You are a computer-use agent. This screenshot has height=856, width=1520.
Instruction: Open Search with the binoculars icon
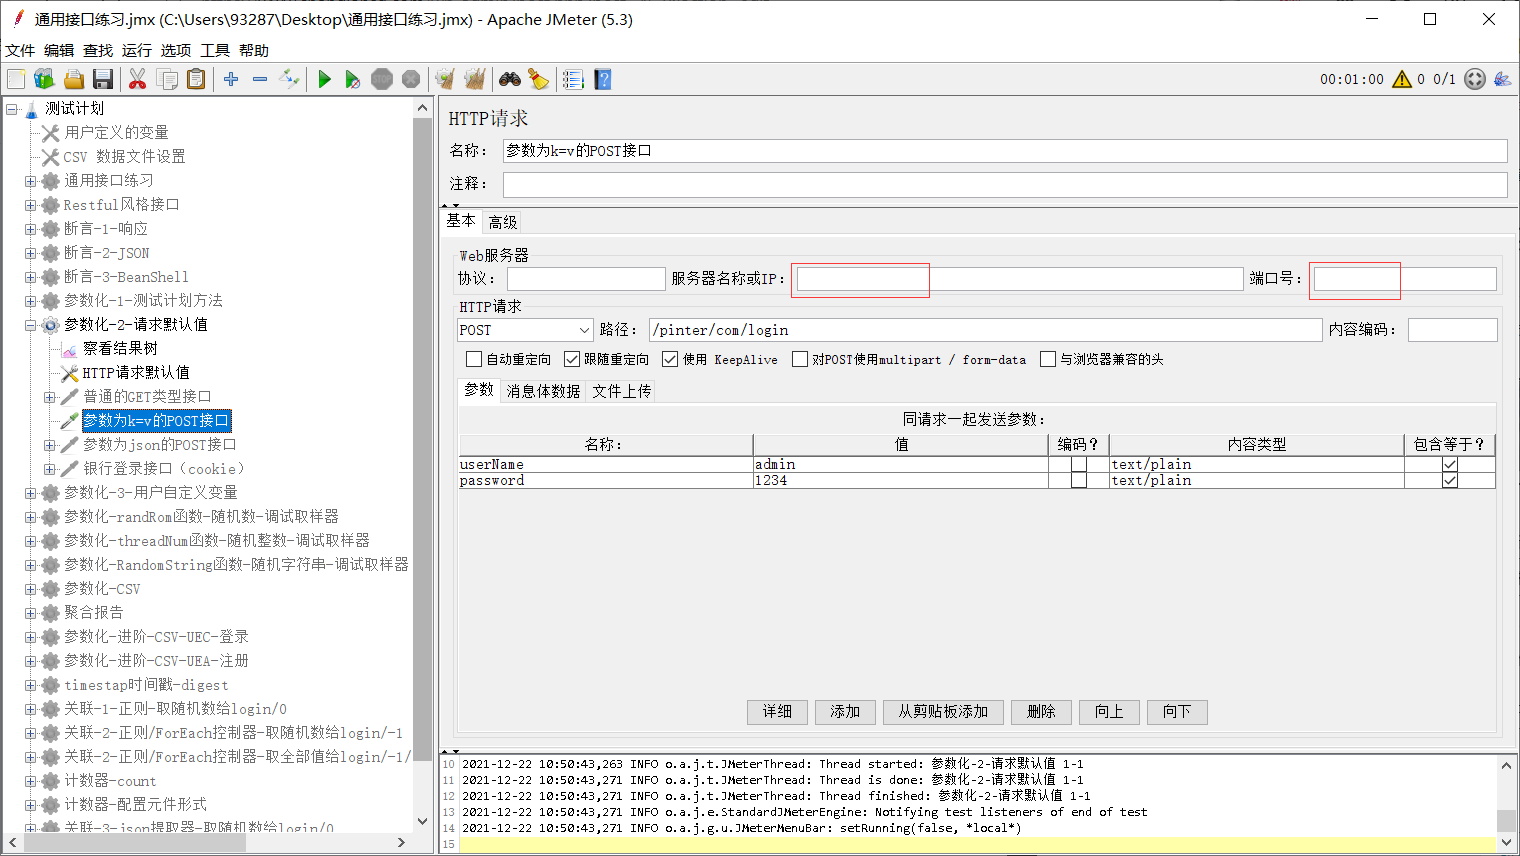click(x=510, y=79)
